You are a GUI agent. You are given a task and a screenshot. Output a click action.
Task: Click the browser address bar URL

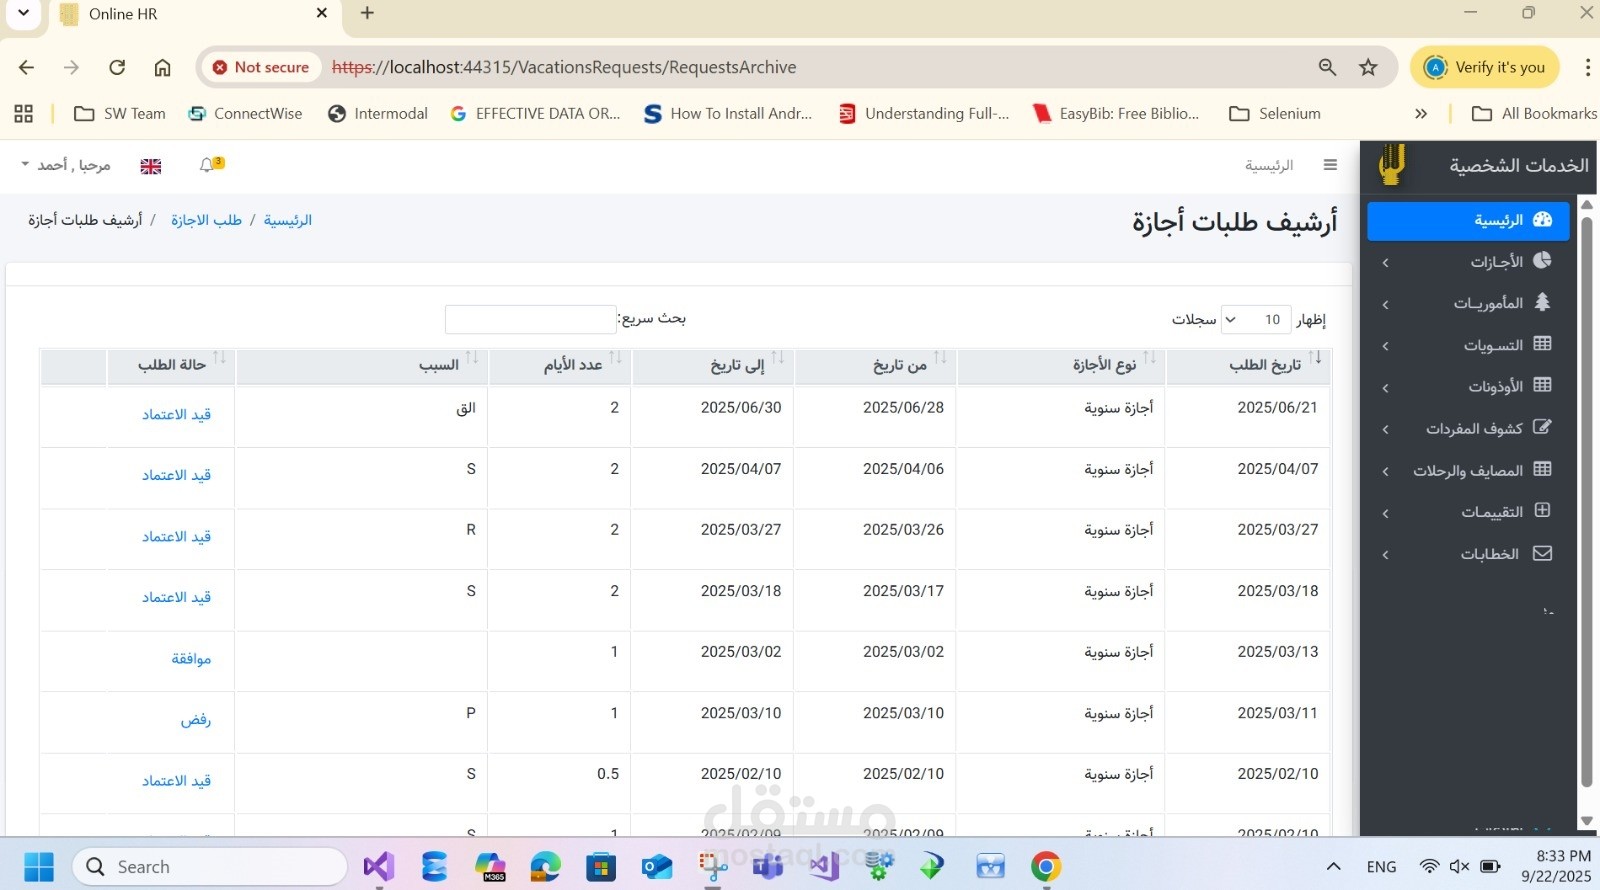coord(563,67)
